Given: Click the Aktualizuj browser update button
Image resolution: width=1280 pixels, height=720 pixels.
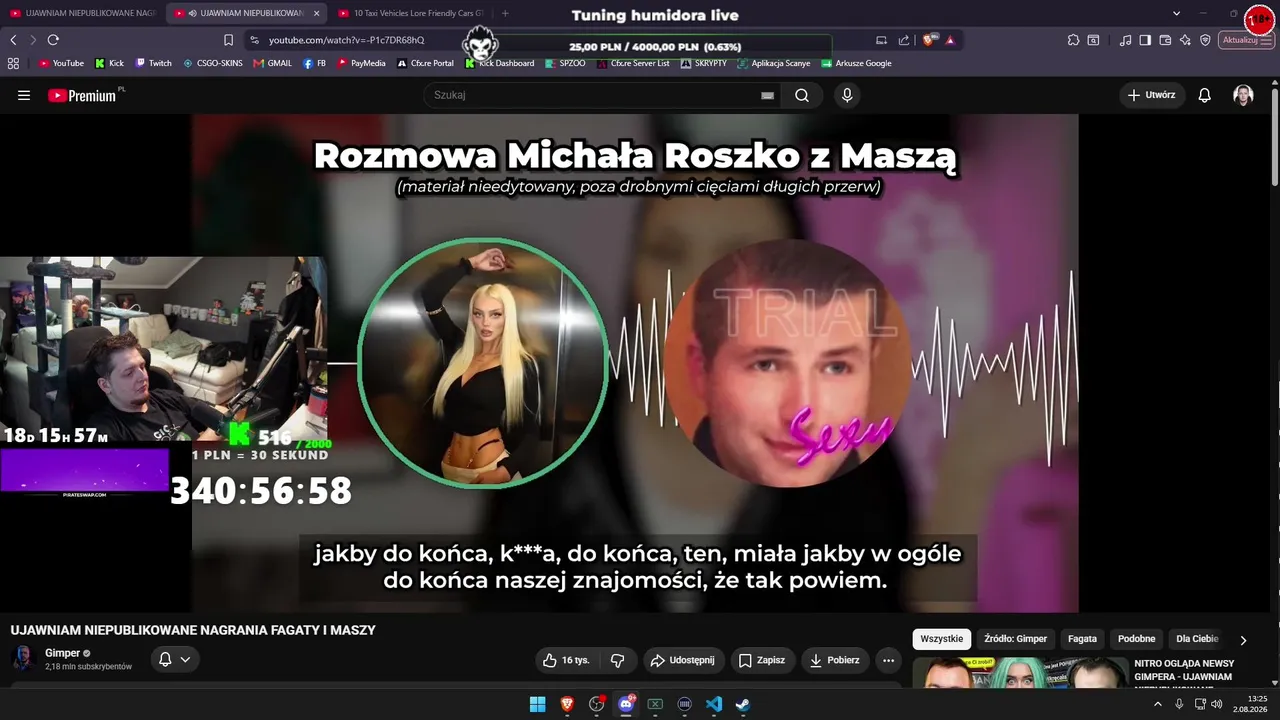Looking at the screenshot, I should click(1246, 40).
